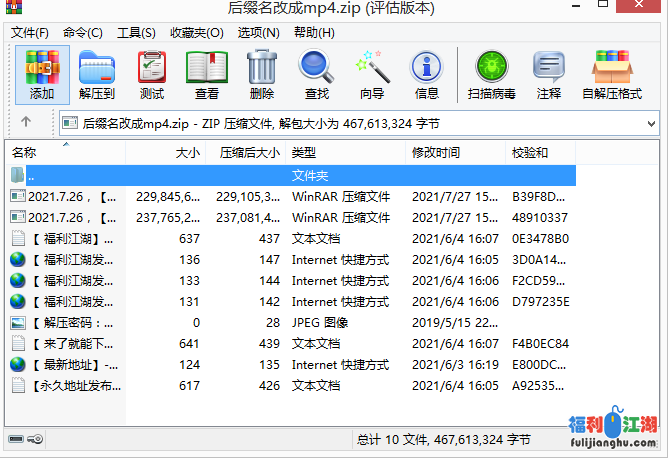The height and width of the screenshot is (458, 668).
Task: Select the JPEG image 解压密码 file
Action: click(x=70, y=323)
